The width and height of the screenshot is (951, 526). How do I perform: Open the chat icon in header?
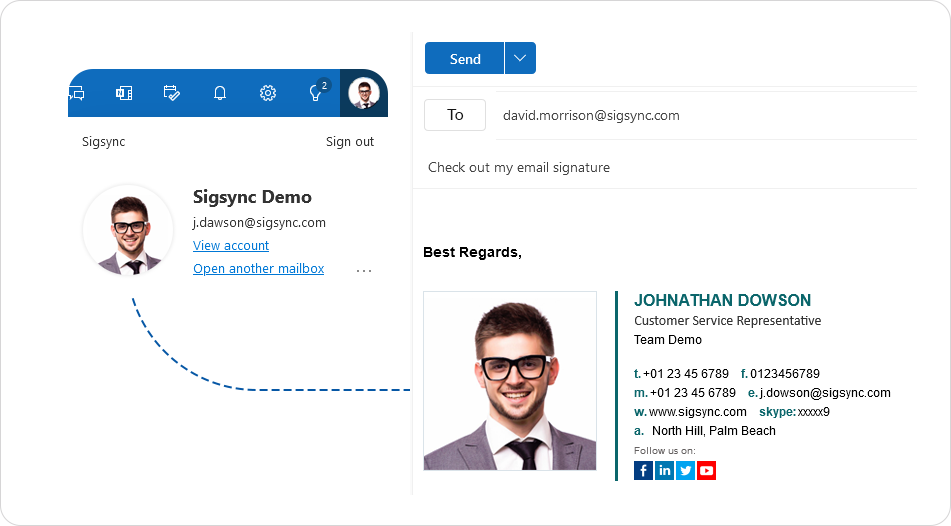pos(76,93)
